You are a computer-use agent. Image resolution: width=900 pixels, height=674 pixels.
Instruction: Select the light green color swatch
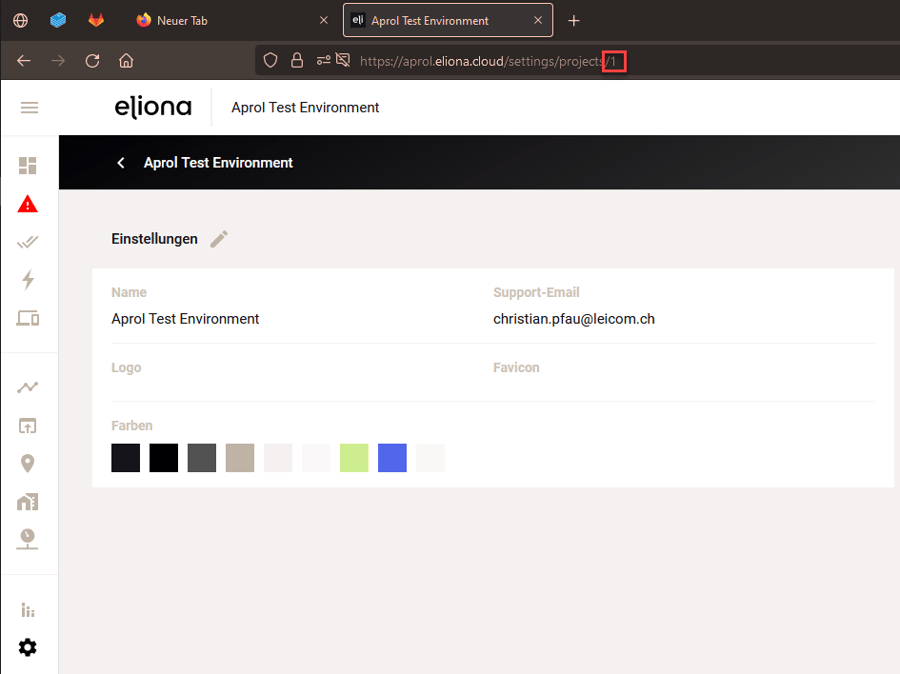pos(354,458)
